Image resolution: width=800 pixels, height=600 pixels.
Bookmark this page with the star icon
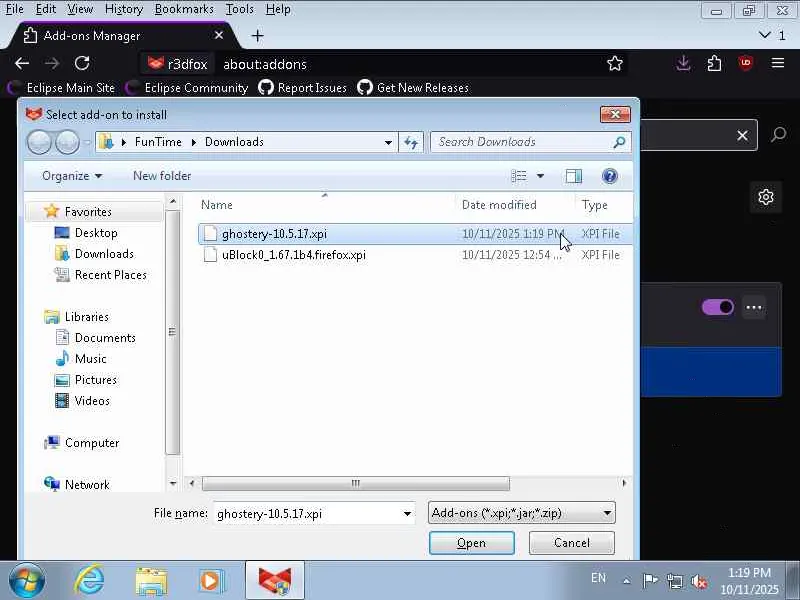pyautogui.click(x=615, y=63)
